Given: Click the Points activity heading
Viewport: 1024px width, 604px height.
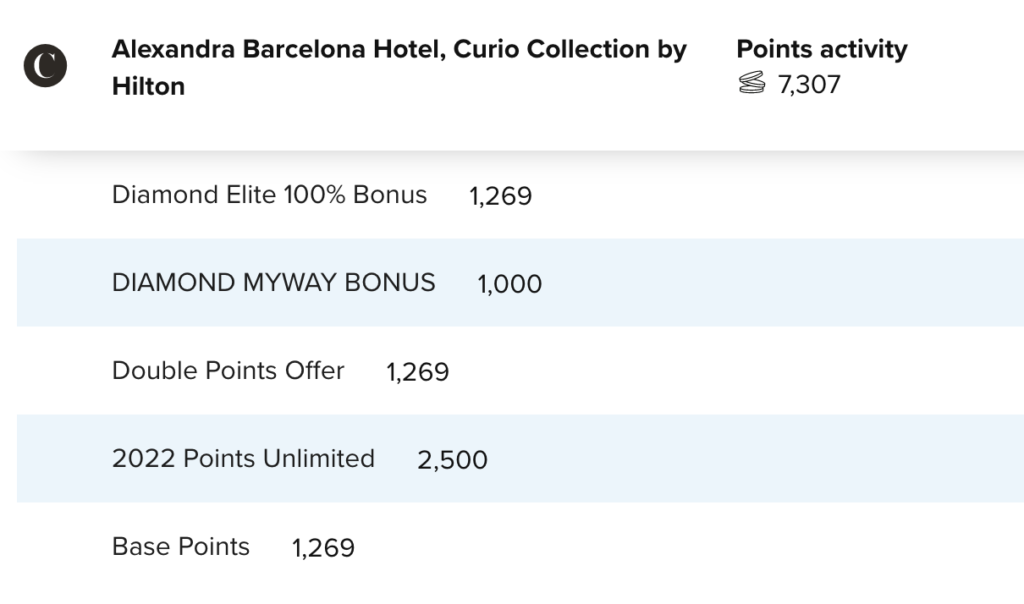Looking at the screenshot, I should [x=822, y=49].
